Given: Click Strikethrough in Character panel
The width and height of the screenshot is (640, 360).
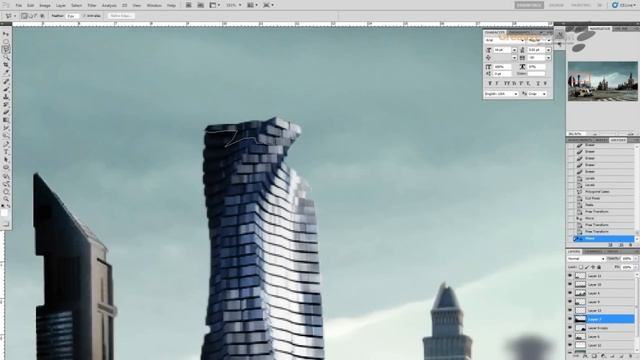Looking at the screenshot, I should coord(545,83).
